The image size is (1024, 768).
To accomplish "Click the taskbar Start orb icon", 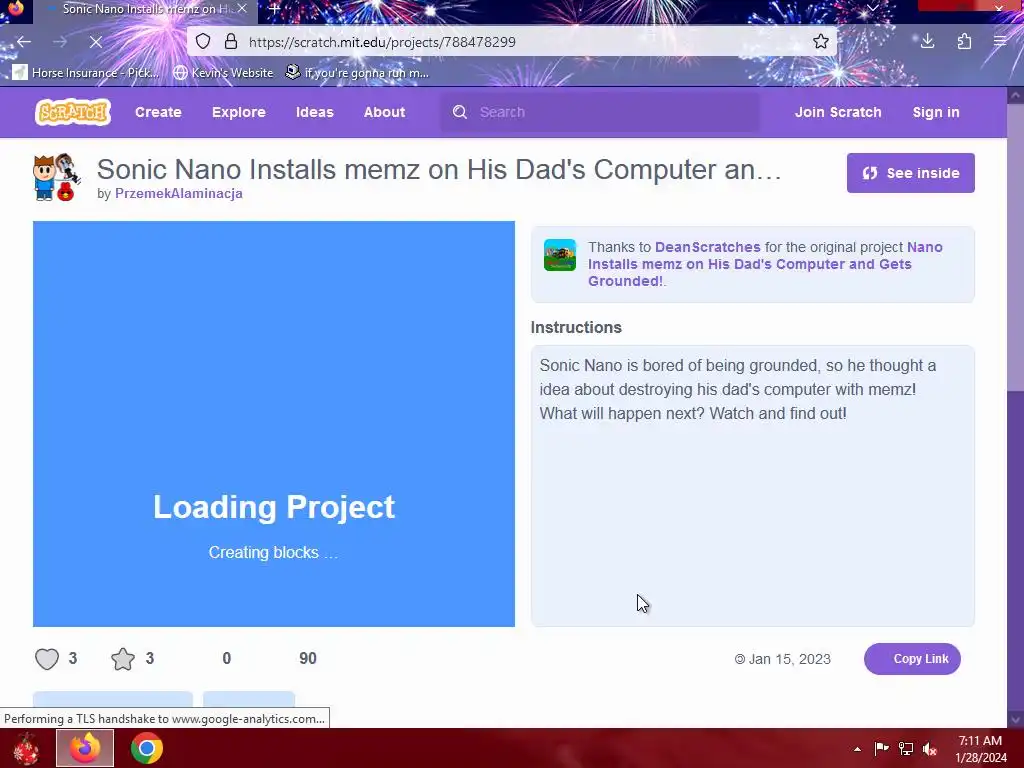I will (26, 748).
